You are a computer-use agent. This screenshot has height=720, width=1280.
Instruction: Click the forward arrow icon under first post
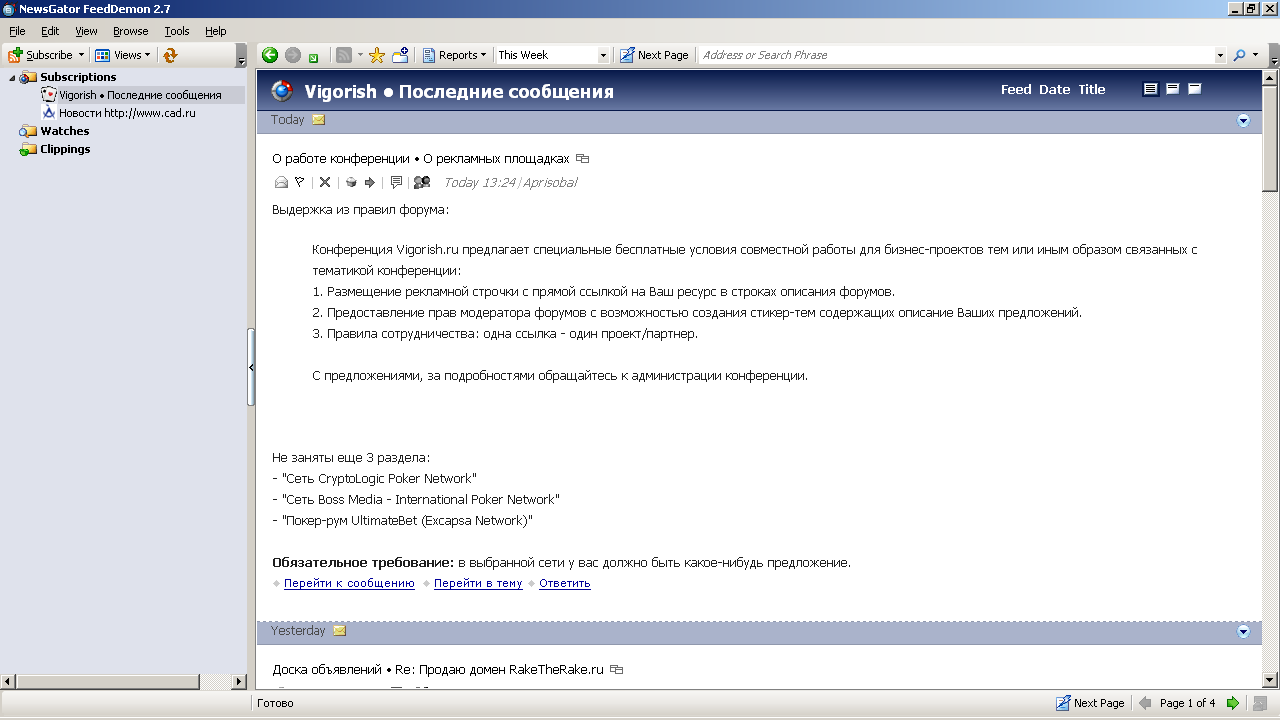pos(369,182)
